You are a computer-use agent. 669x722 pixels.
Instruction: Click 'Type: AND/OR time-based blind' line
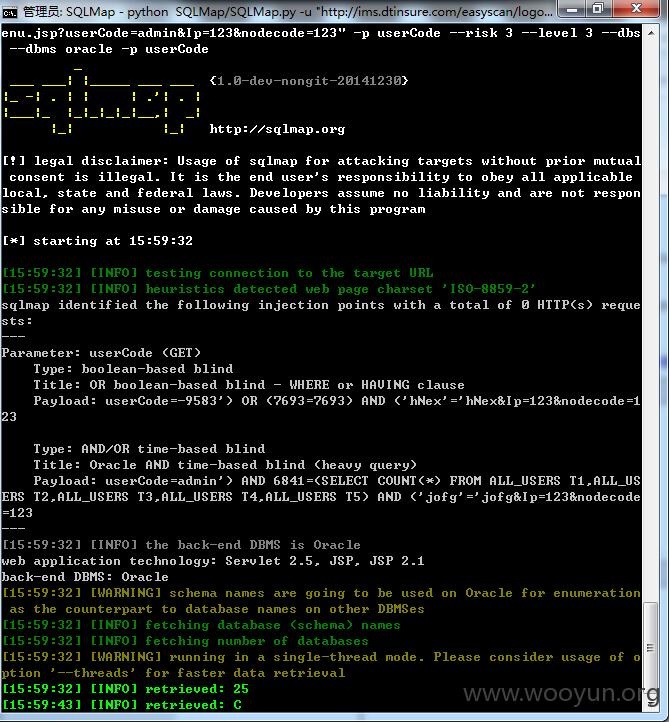pyautogui.click(x=149, y=449)
